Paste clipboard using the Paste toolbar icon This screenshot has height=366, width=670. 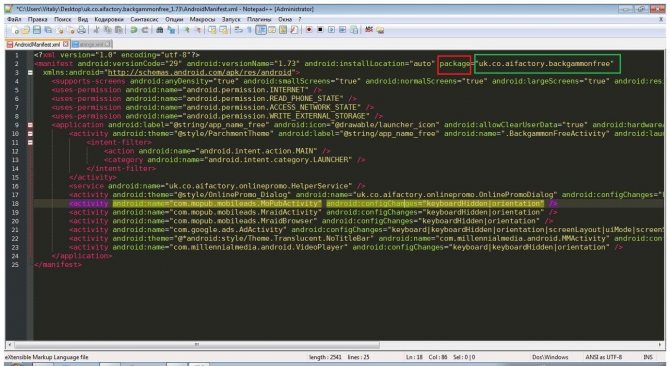(118, 30)
